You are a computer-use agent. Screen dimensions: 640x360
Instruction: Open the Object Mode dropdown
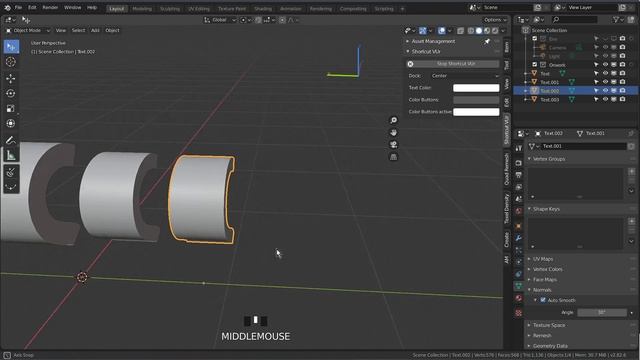(27, 31)
